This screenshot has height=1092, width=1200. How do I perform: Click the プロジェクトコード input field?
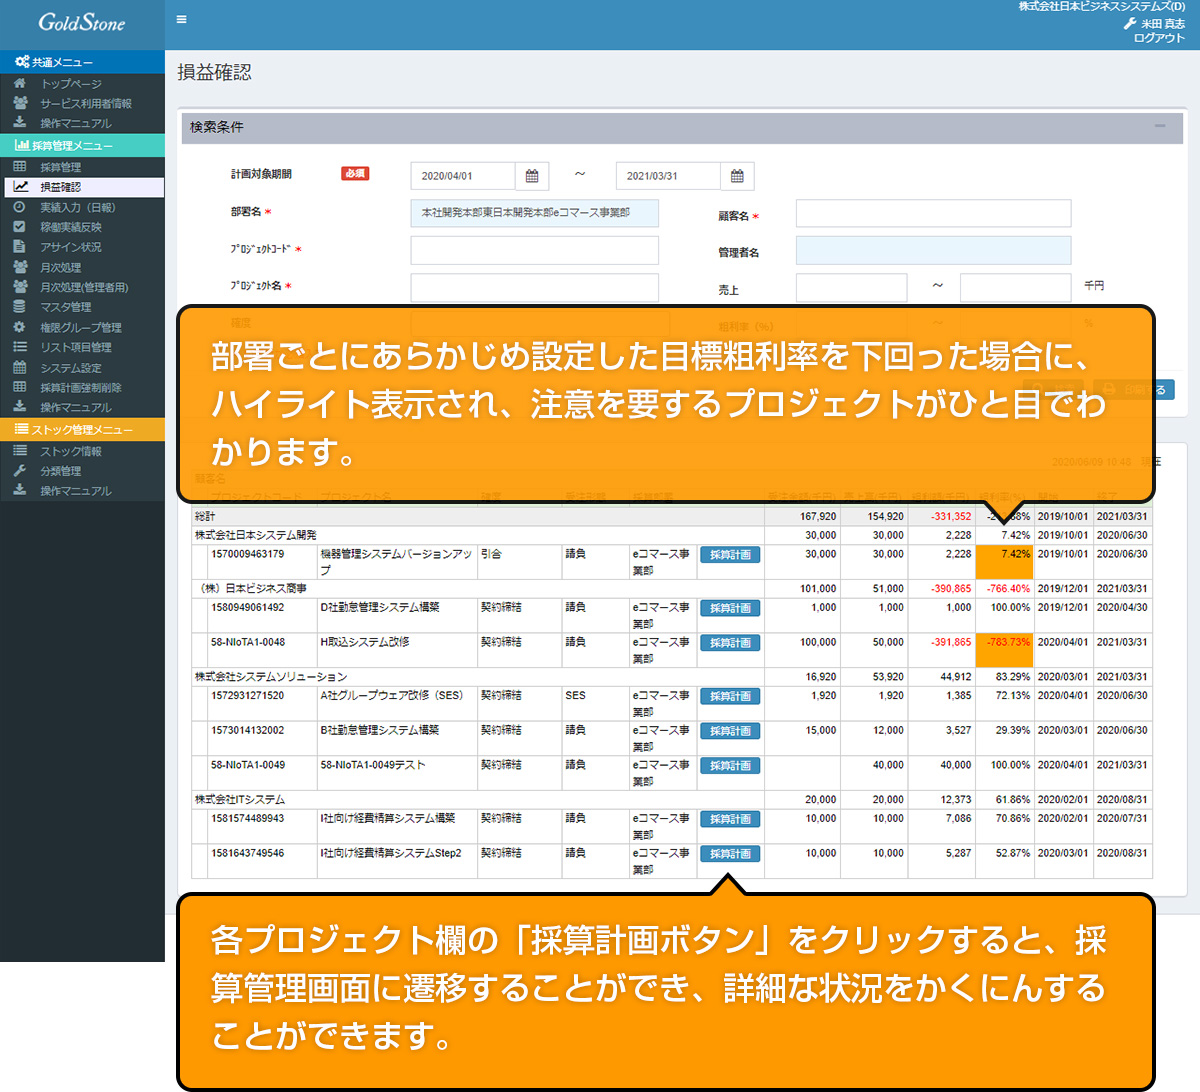(535, 250)
